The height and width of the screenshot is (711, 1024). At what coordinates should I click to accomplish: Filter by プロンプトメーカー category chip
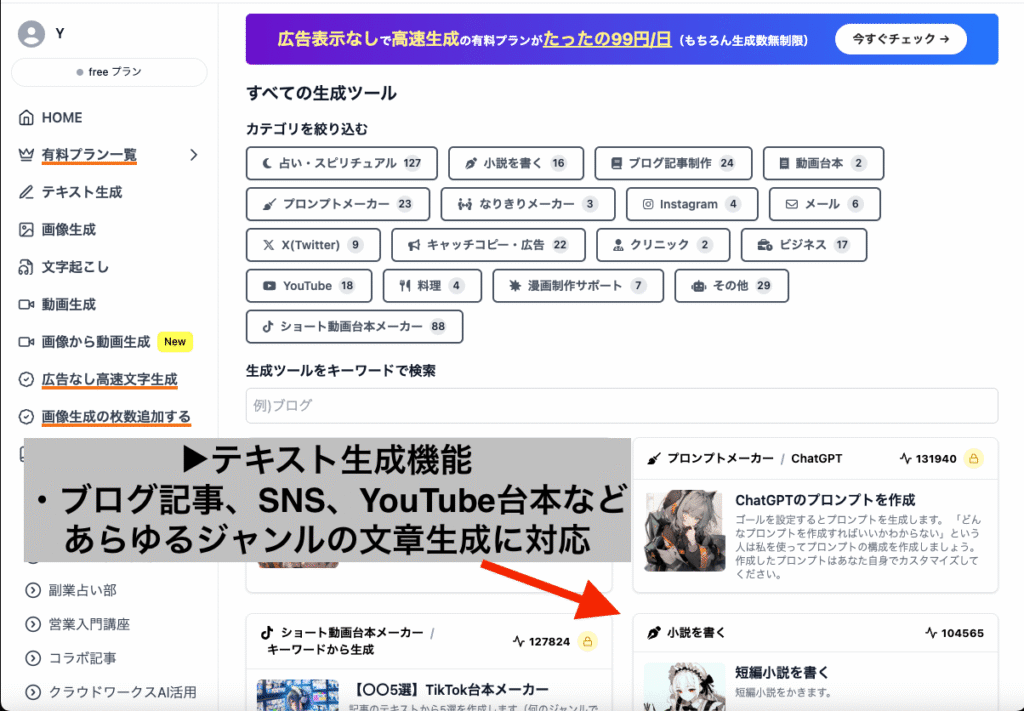pos(338,204)
